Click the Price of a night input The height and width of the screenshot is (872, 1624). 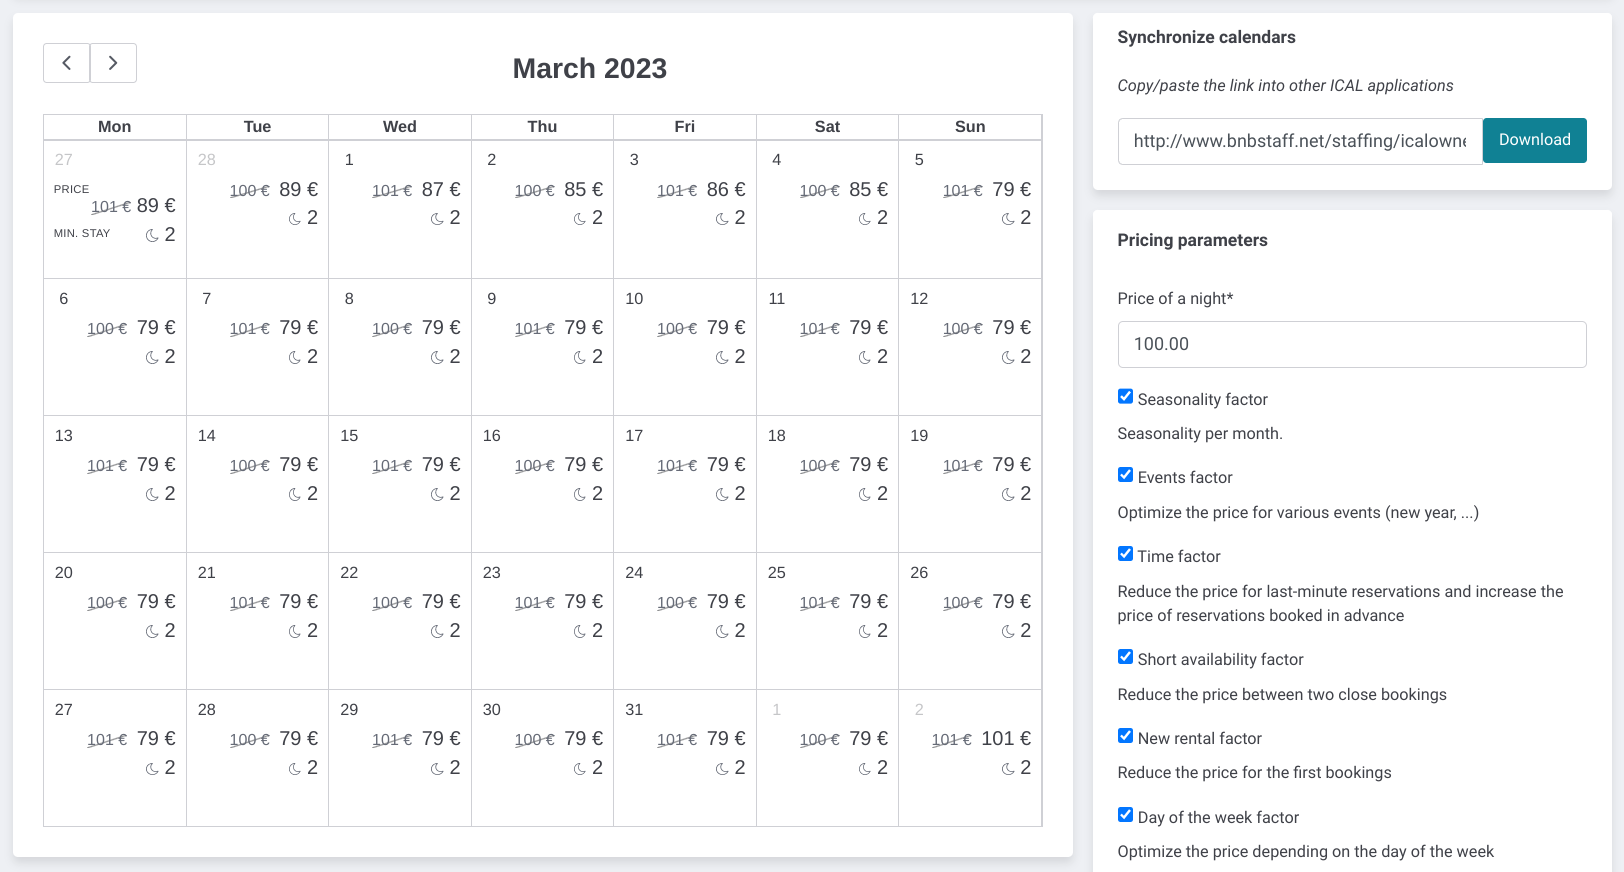pyautogui.click(x=1351, y=344)
